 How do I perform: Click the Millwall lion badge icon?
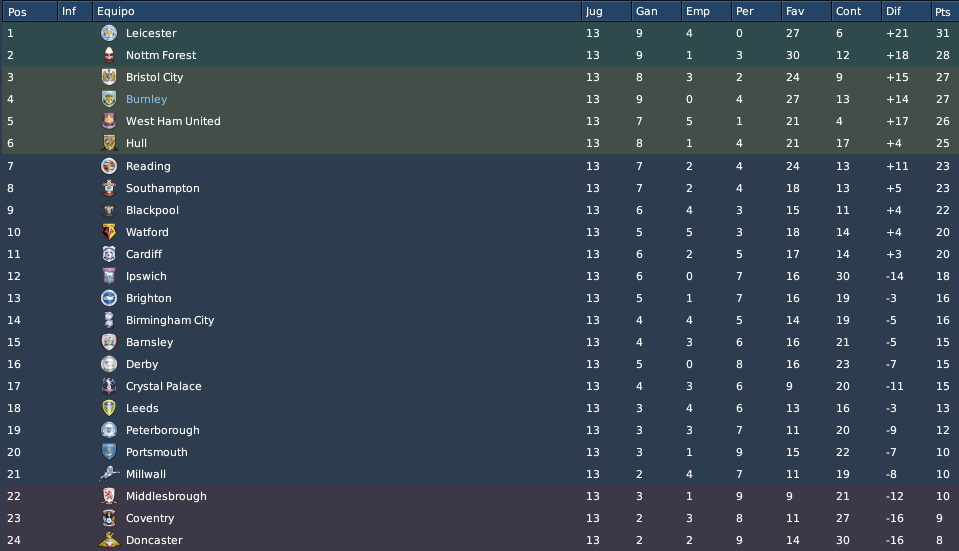(x=109, y=474)
